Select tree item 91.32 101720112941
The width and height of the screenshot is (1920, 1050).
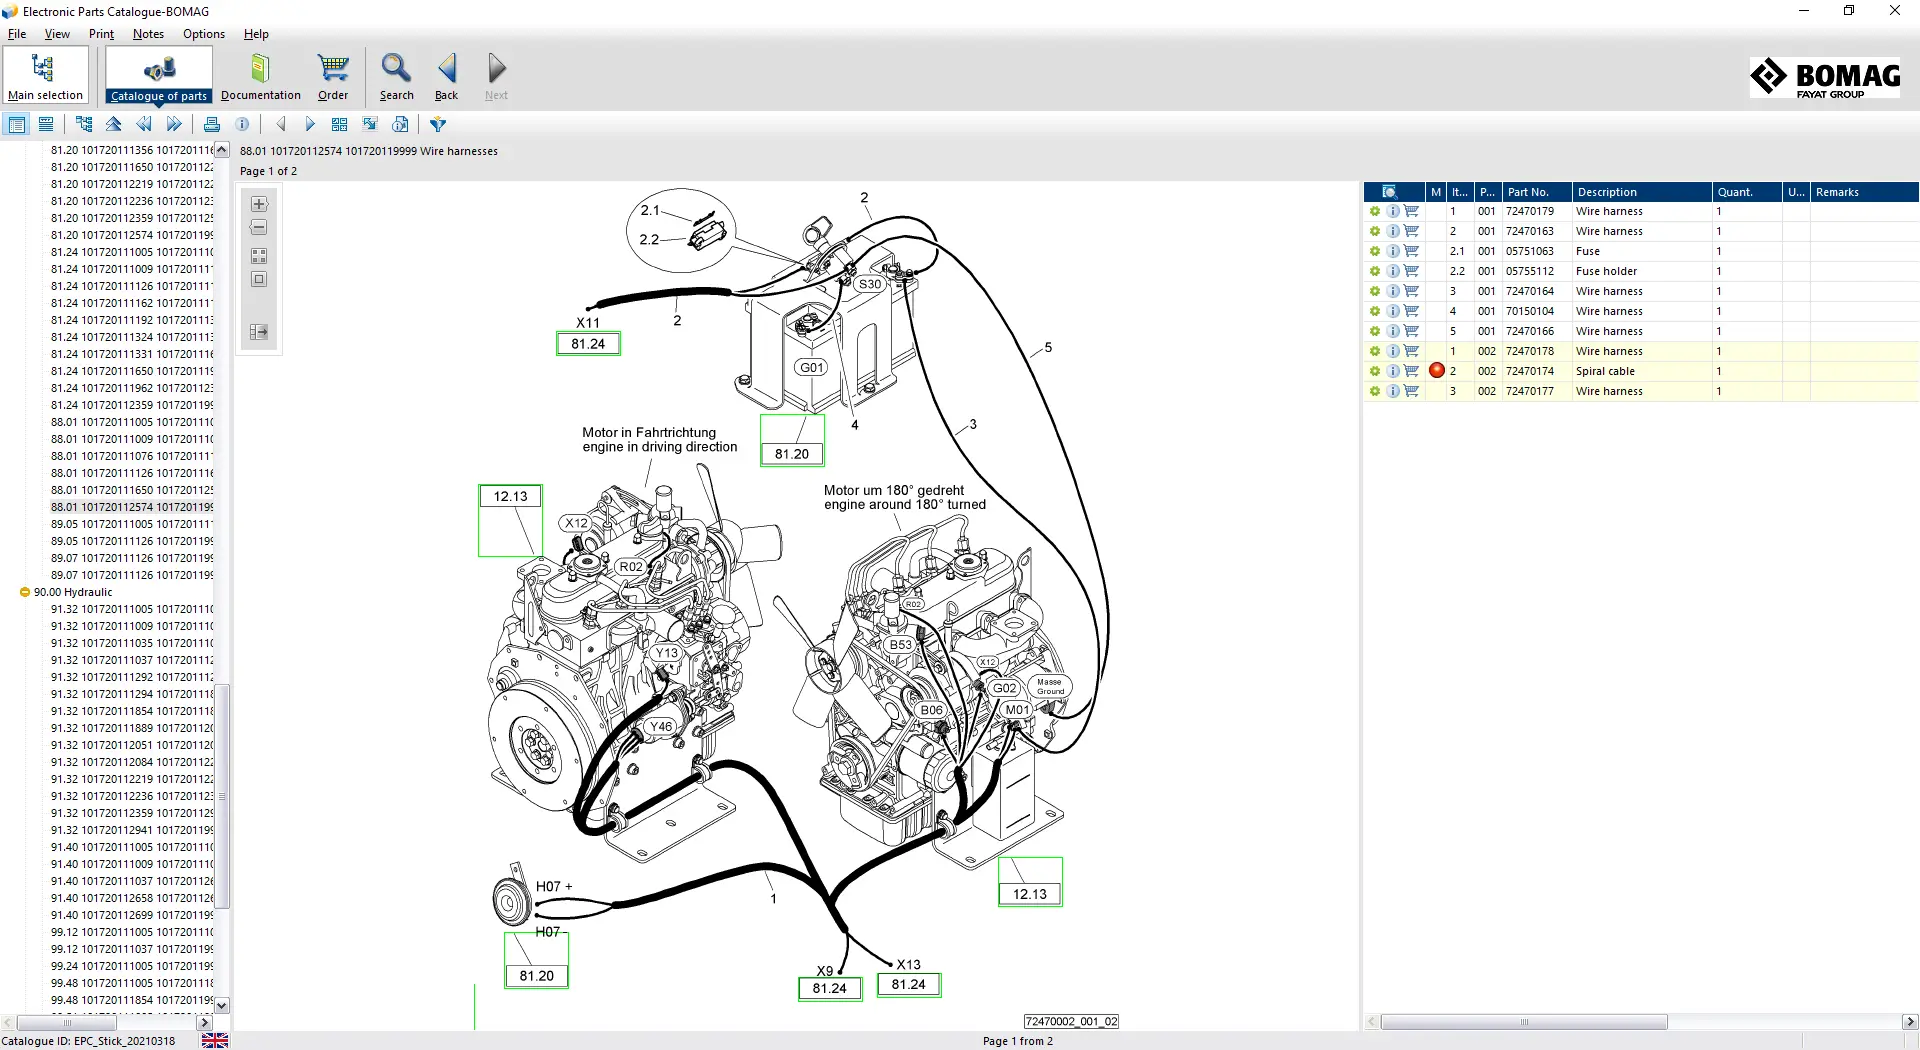pos(132,830)
